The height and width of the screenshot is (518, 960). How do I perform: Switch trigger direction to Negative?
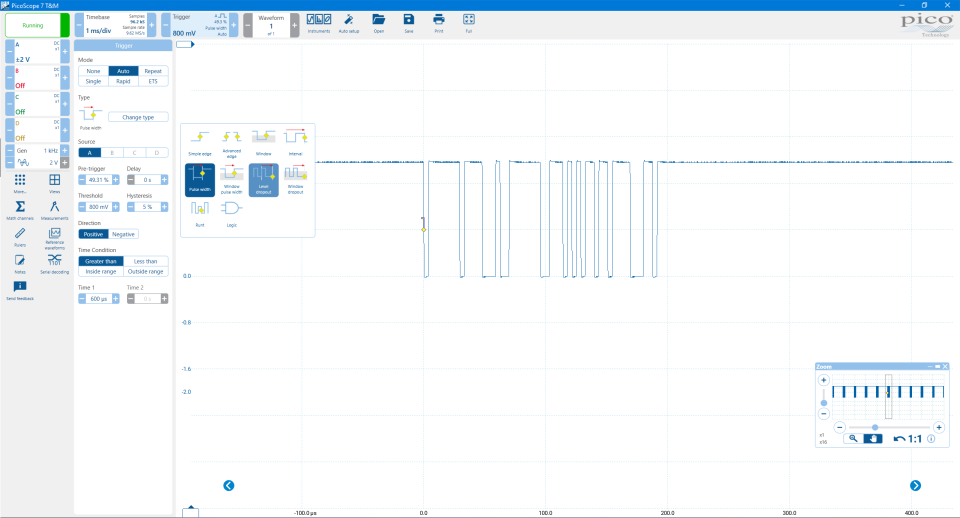(123, 234)
